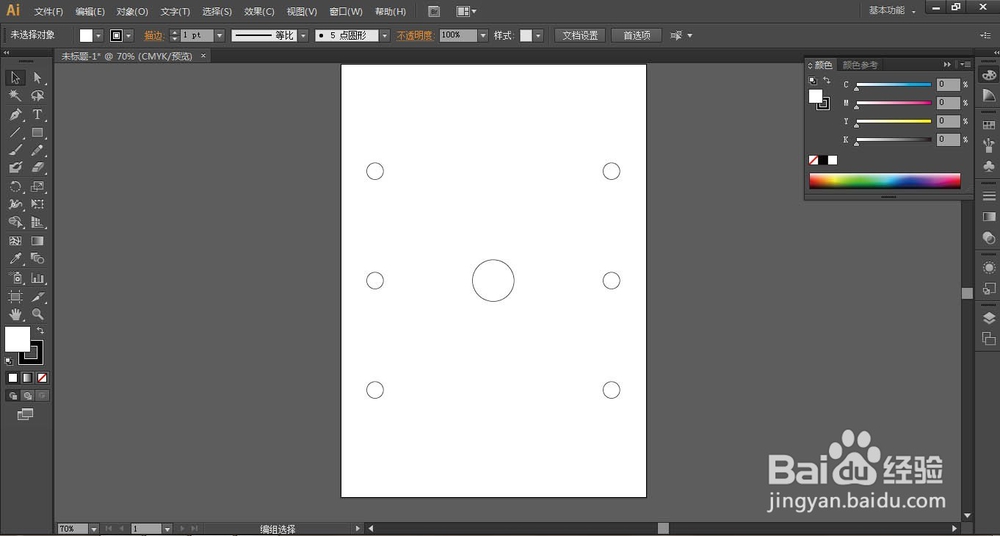This screenshot has height=536, width=1000.
Task: Select the Selection (black arrow) tool
Action: (x=15, y=78)
